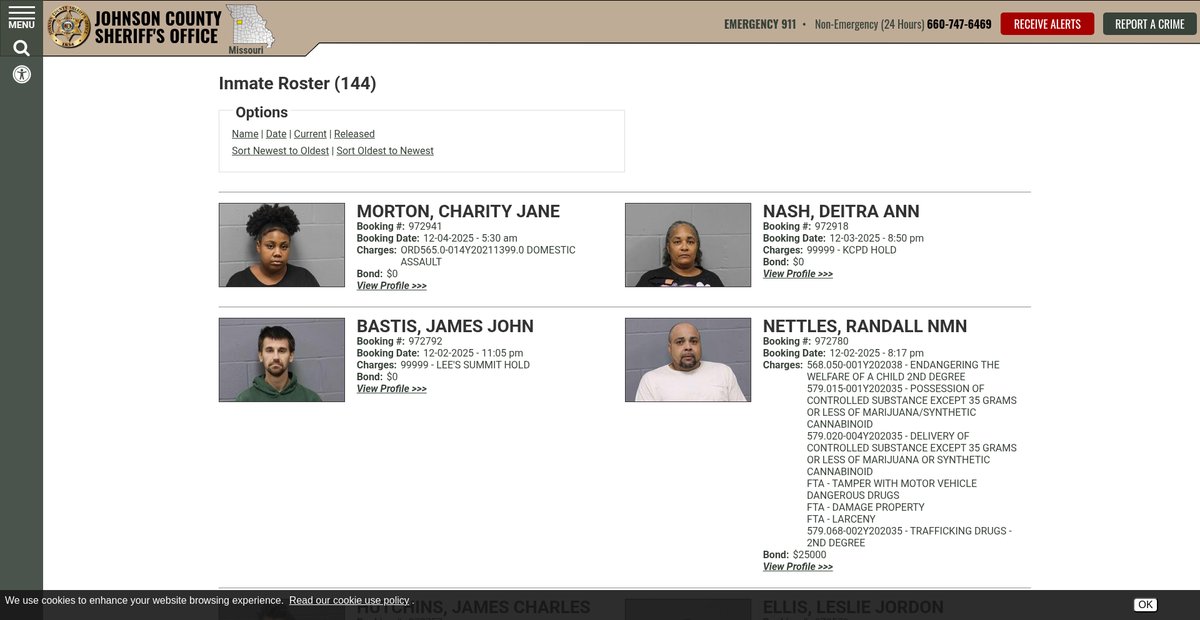Screen dimensions: 1200x620
Task: Click the Inmate Roster (144) heading
Action: click(298, 84)
